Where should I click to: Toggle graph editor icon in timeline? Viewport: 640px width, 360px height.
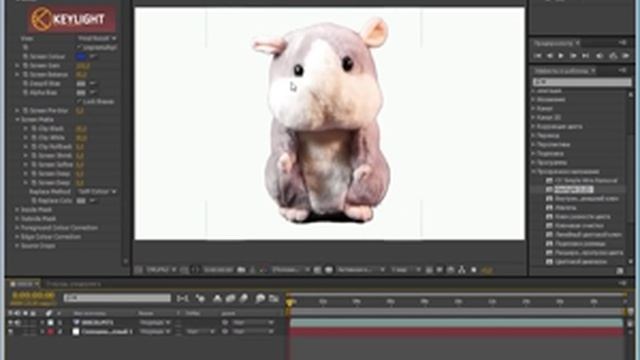(x=273, y=299)
